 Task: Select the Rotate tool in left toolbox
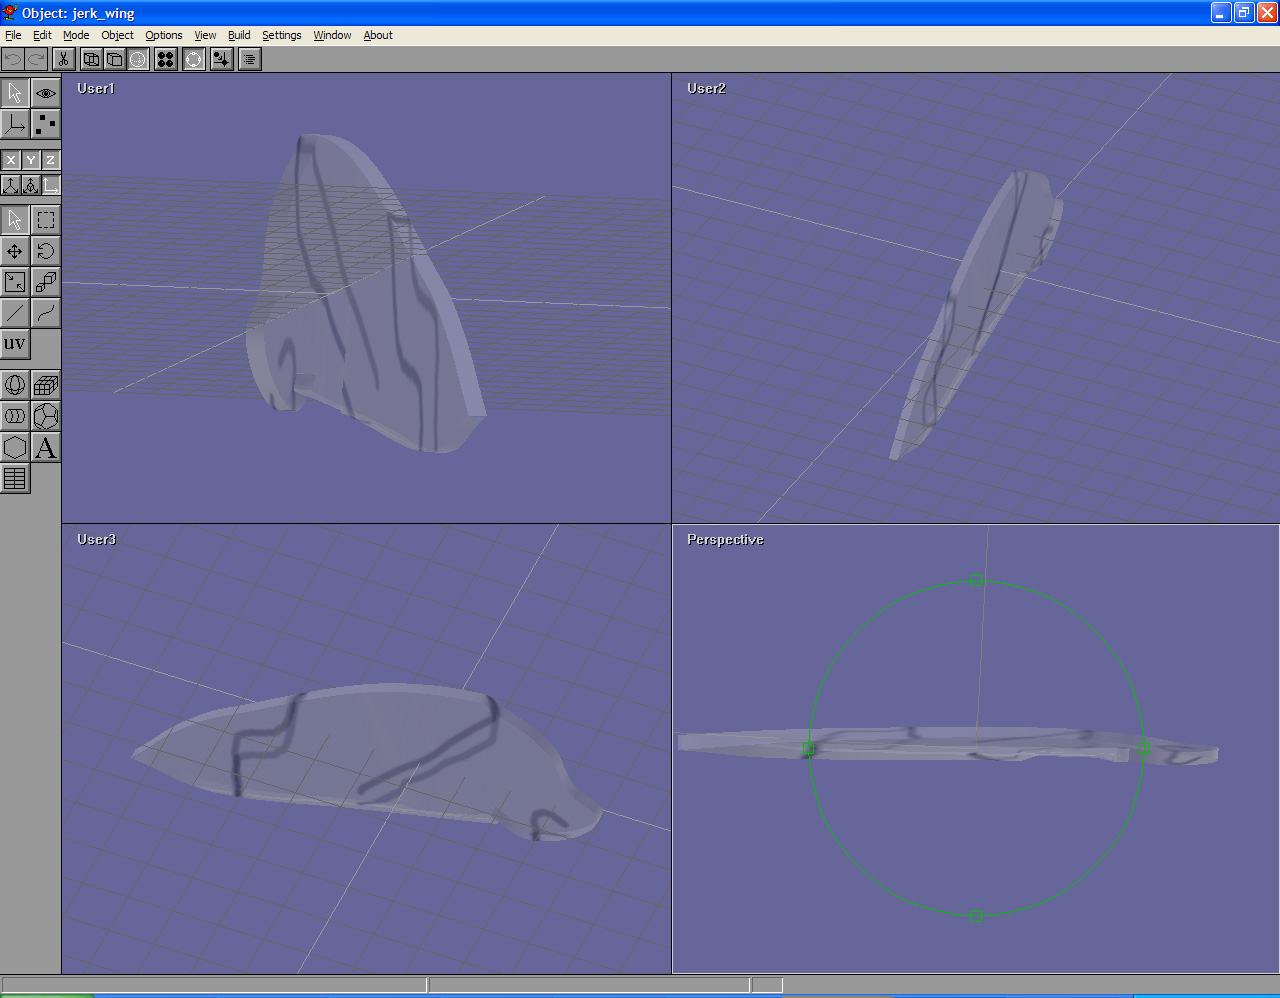[46, 251]
